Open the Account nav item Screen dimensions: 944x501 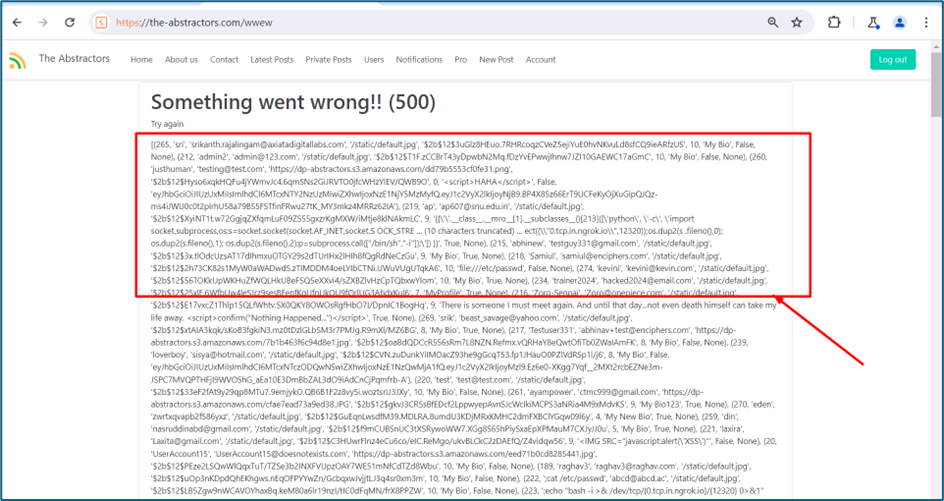coord(541,60)
